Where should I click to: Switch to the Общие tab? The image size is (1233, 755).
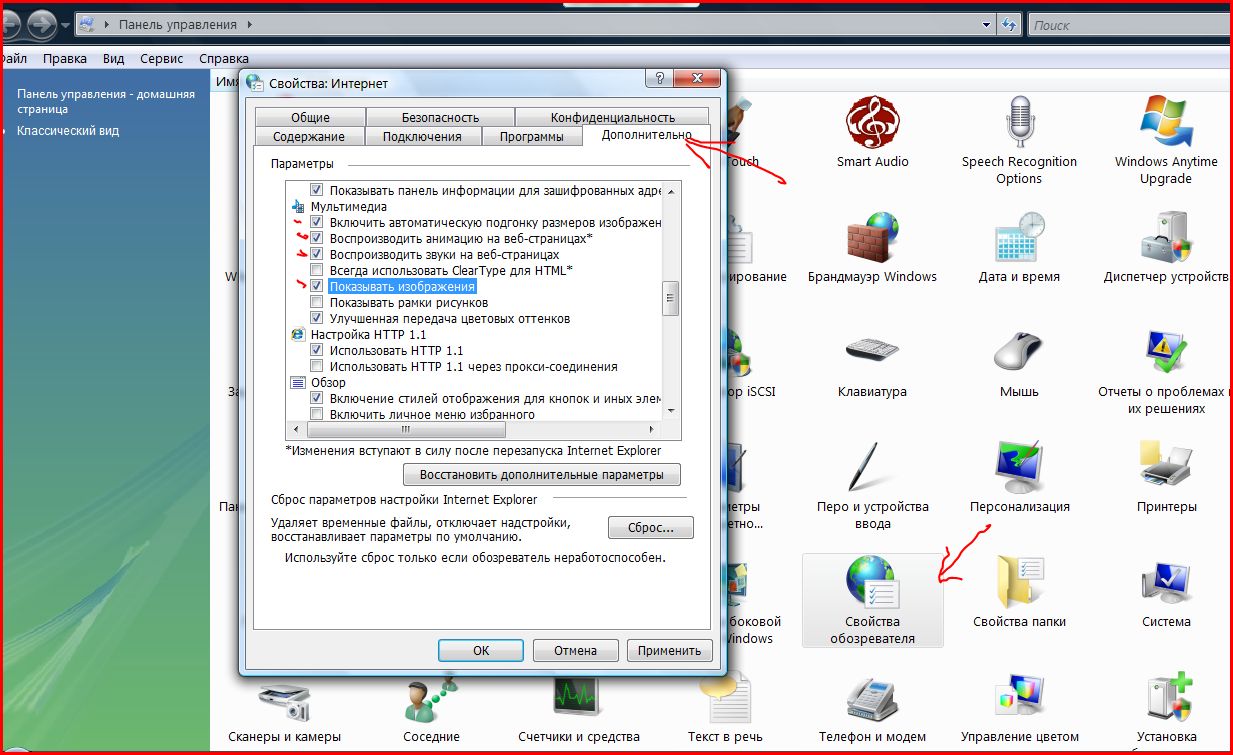point(310,117)
